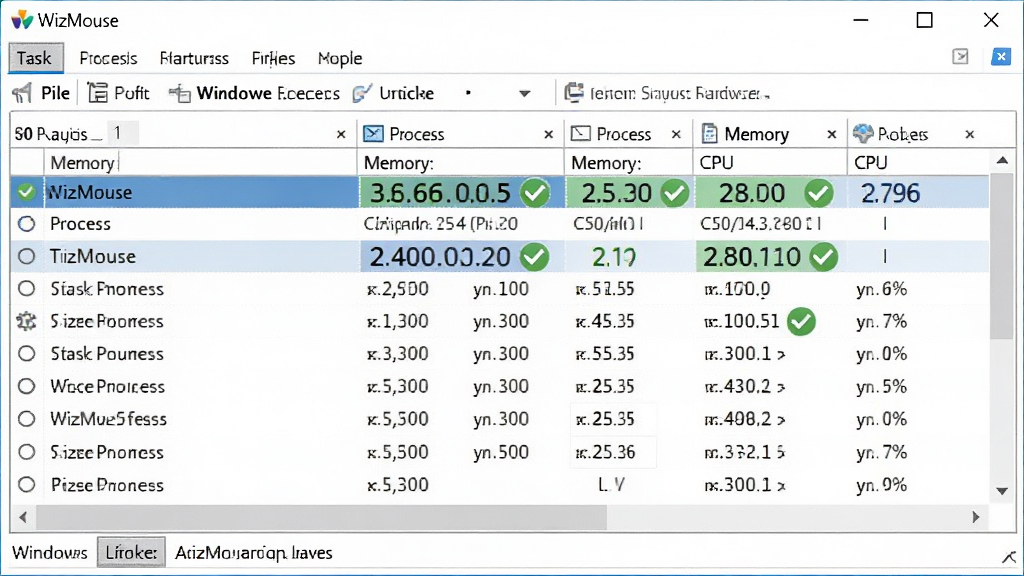
Task: Click the Pokers column gem icon
Action: [x=863, y=133]
